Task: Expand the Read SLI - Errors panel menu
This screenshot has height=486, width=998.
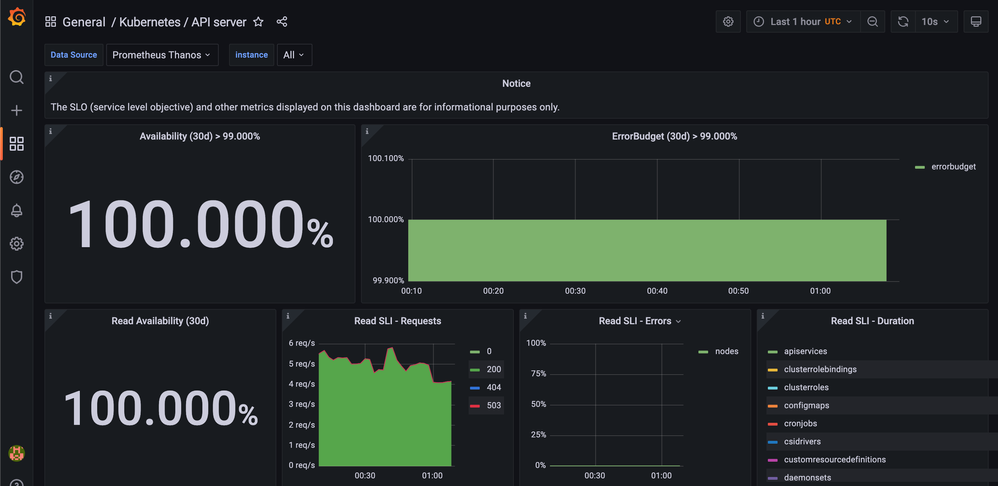Action: (678, 321)
